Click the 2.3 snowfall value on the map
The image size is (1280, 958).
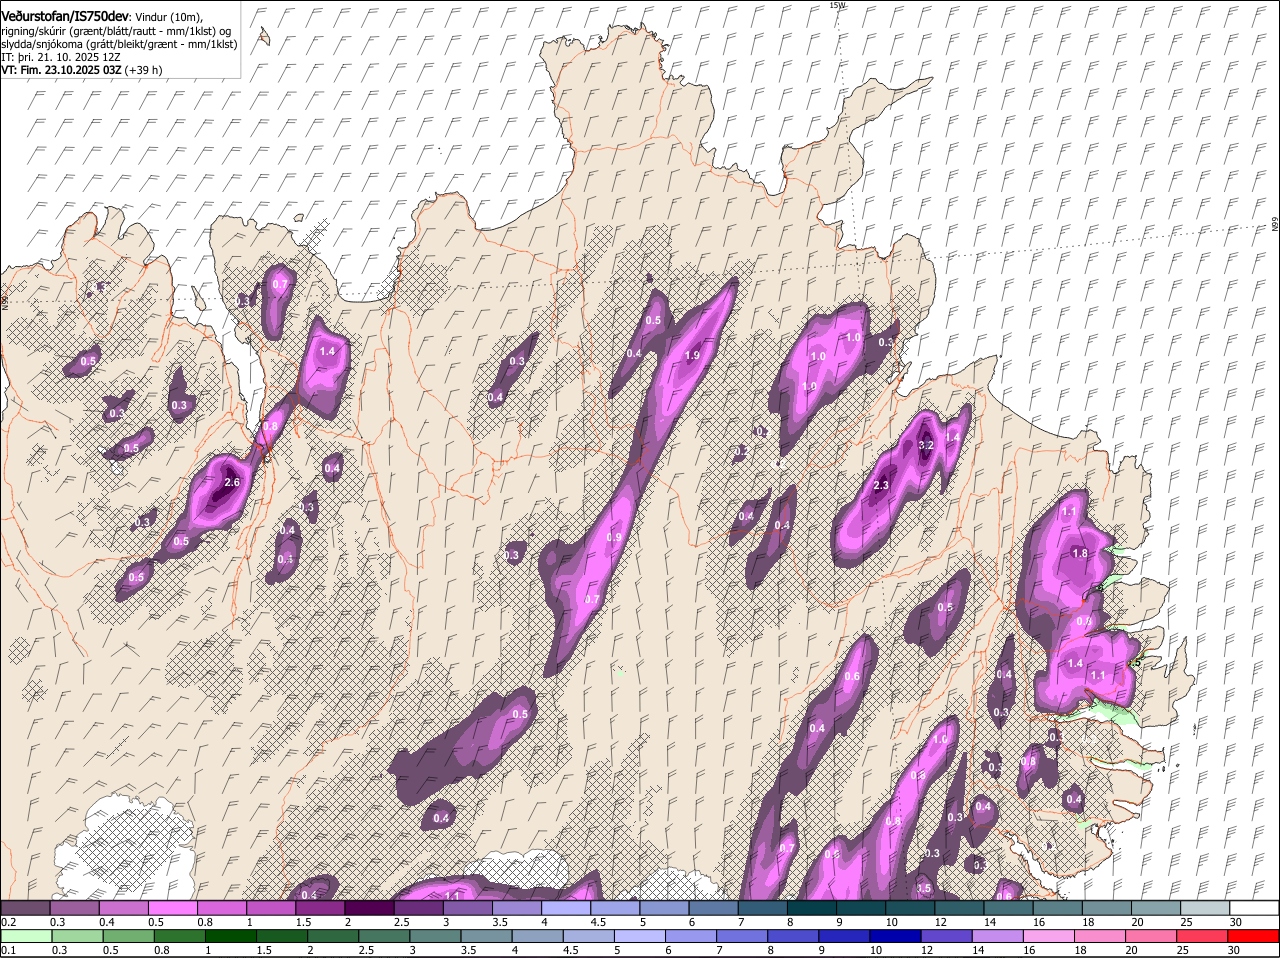click(881, 485)
